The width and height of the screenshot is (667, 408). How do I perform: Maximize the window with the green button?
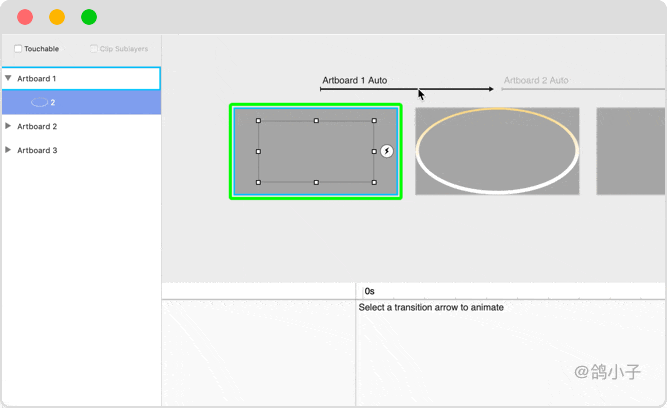89,17
